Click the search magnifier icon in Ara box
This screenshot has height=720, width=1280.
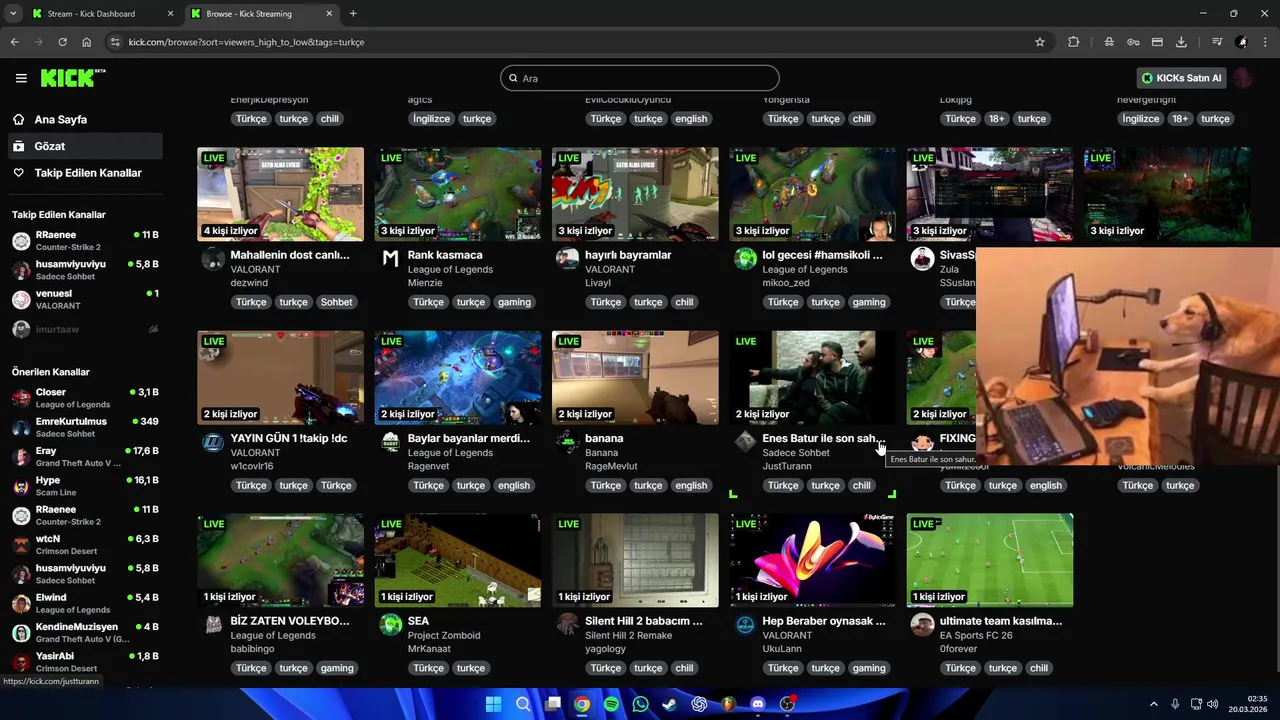(x=513, y=78)
